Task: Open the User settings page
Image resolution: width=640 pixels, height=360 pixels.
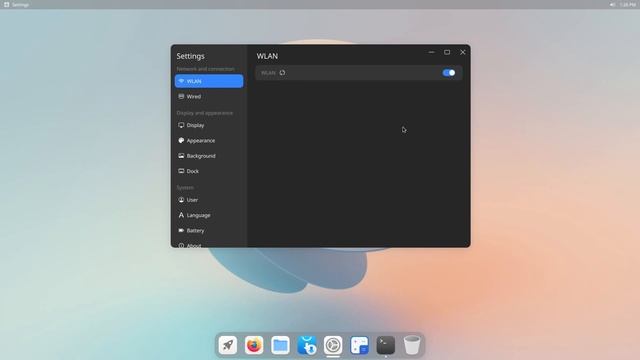Action: click(x=209, y=200)
